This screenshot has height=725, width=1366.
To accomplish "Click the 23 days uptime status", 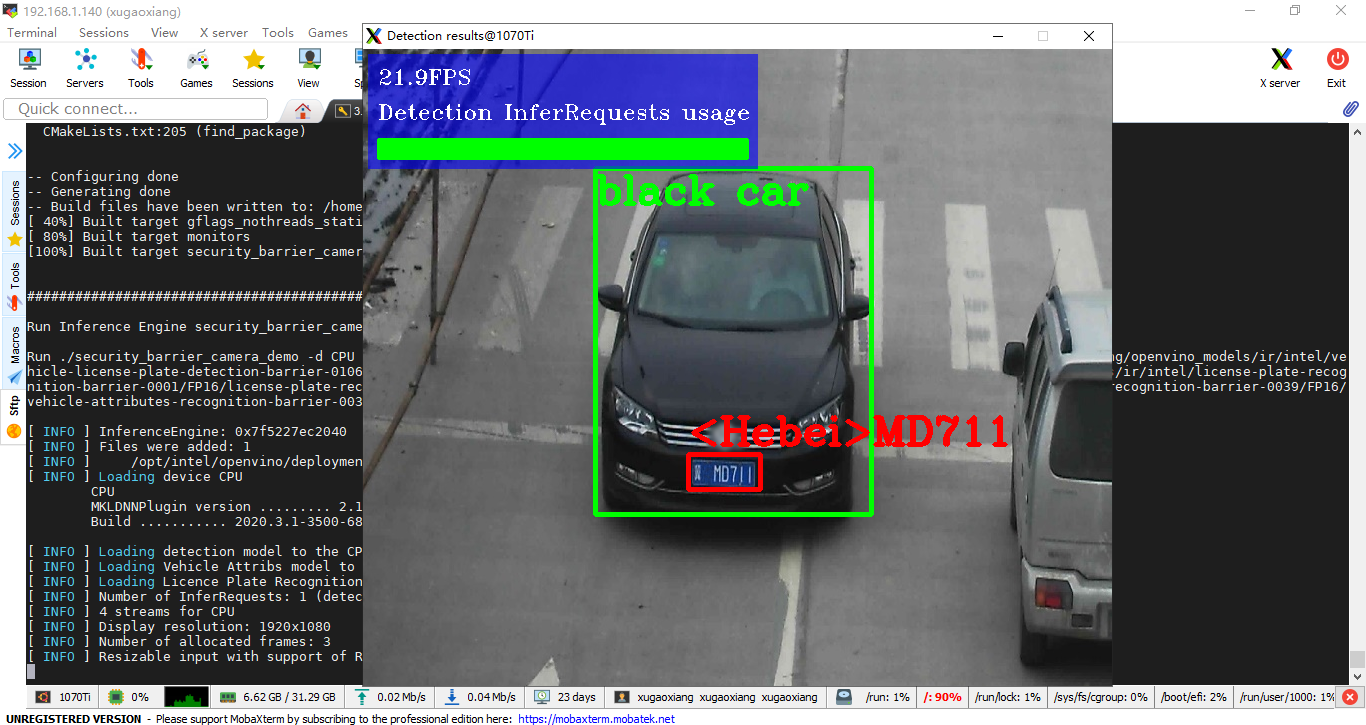I will pos(566,697).
